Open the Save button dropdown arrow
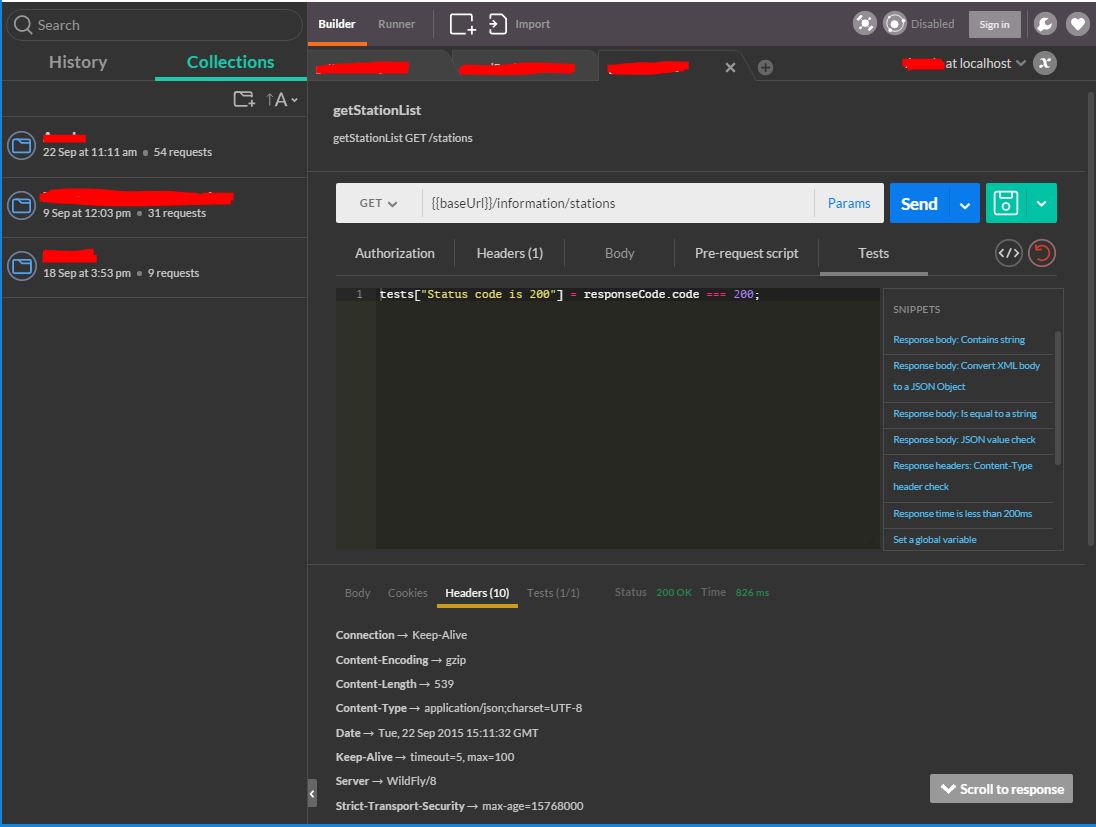Image resolution: width=1096 pixels, height=827 pixels. (1041, 203)
